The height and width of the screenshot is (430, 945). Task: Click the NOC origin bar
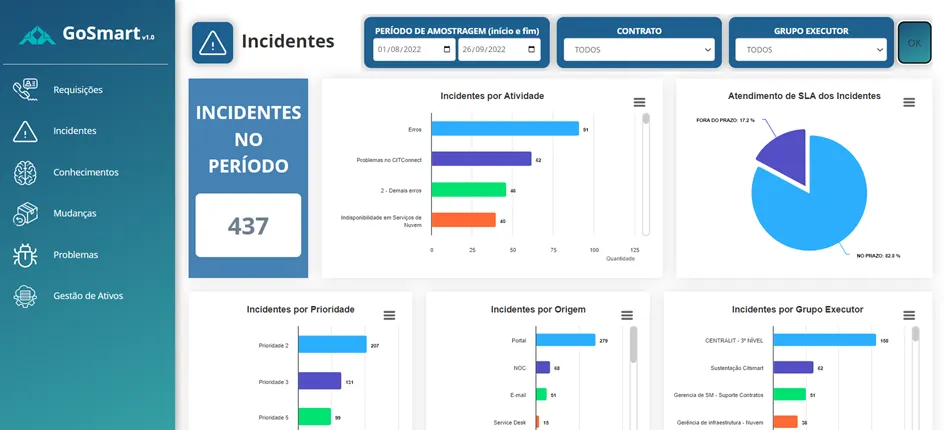543,367
